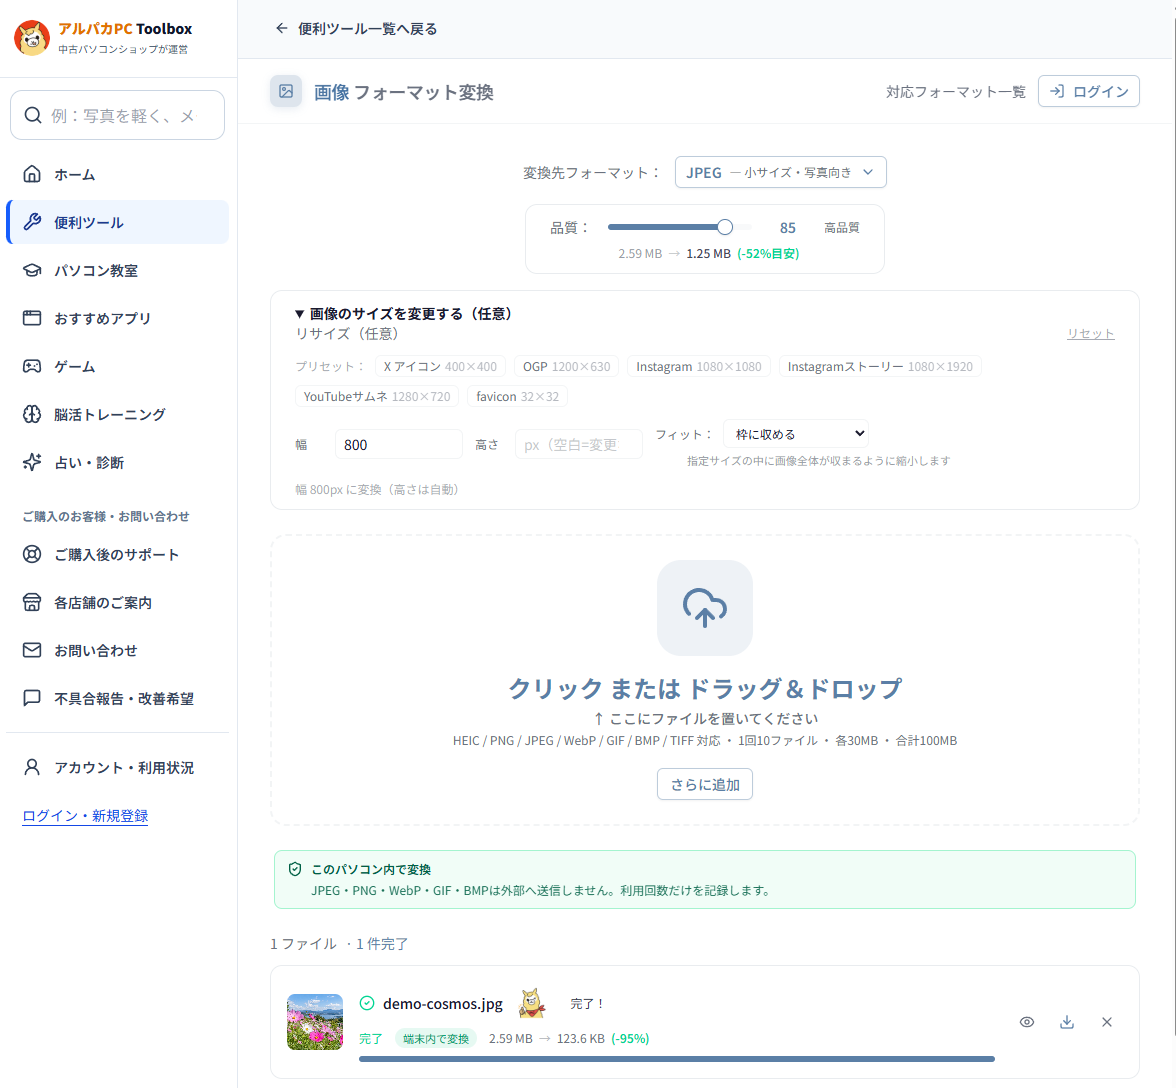
Task: Open パソコン教室 in the sidebar
Action: point(118,270)
